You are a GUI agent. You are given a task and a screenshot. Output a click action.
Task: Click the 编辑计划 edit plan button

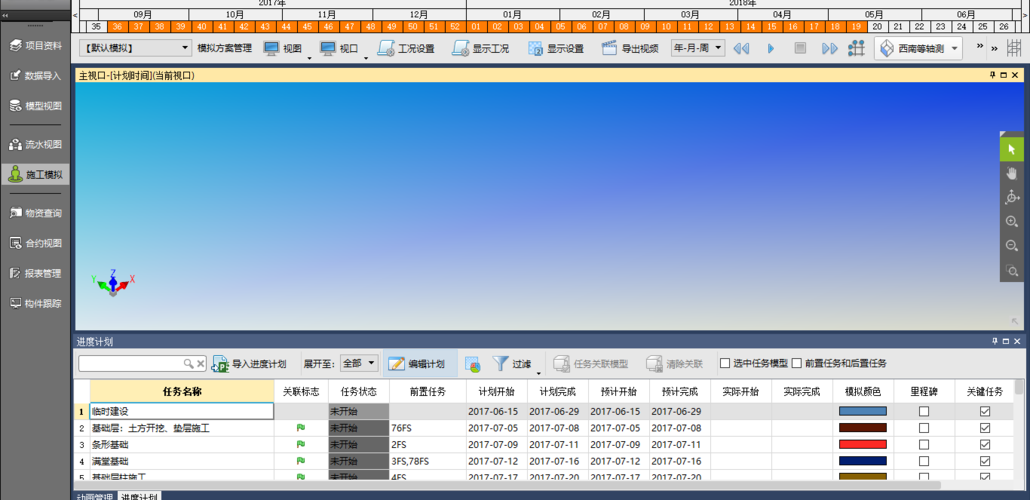point(417,364)
